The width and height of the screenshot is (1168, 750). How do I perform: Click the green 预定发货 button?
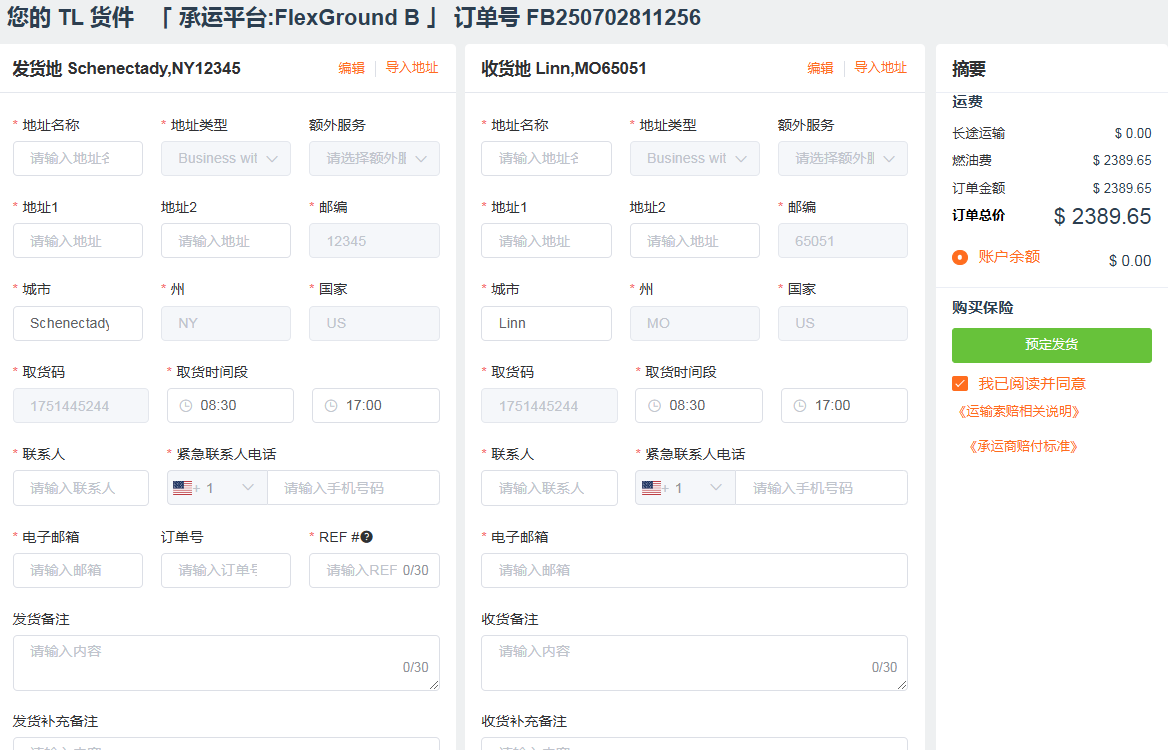[x=1052, y=345]
